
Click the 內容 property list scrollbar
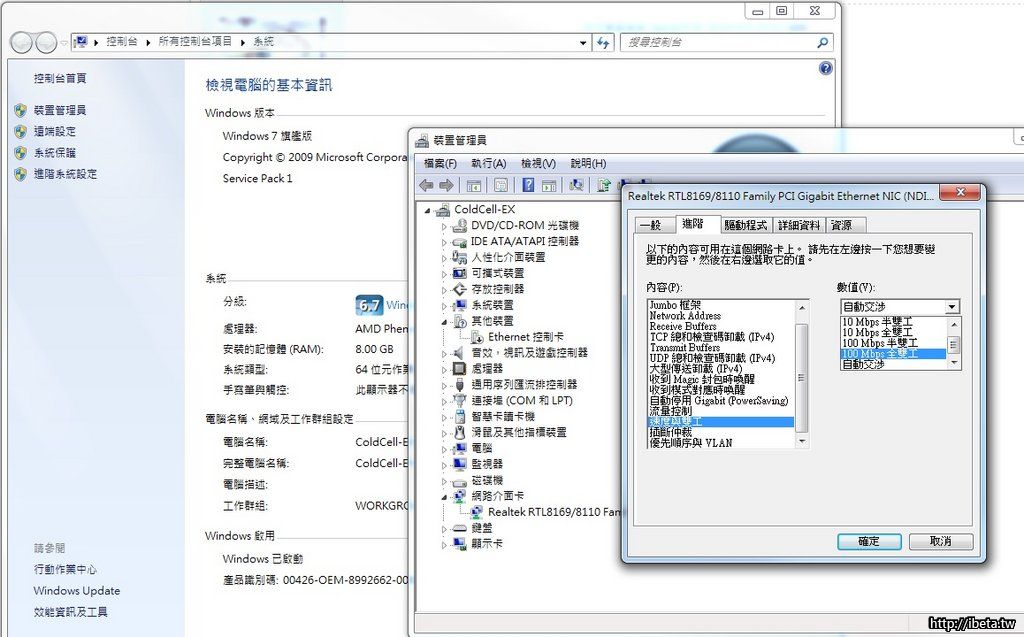click(801, 370)
